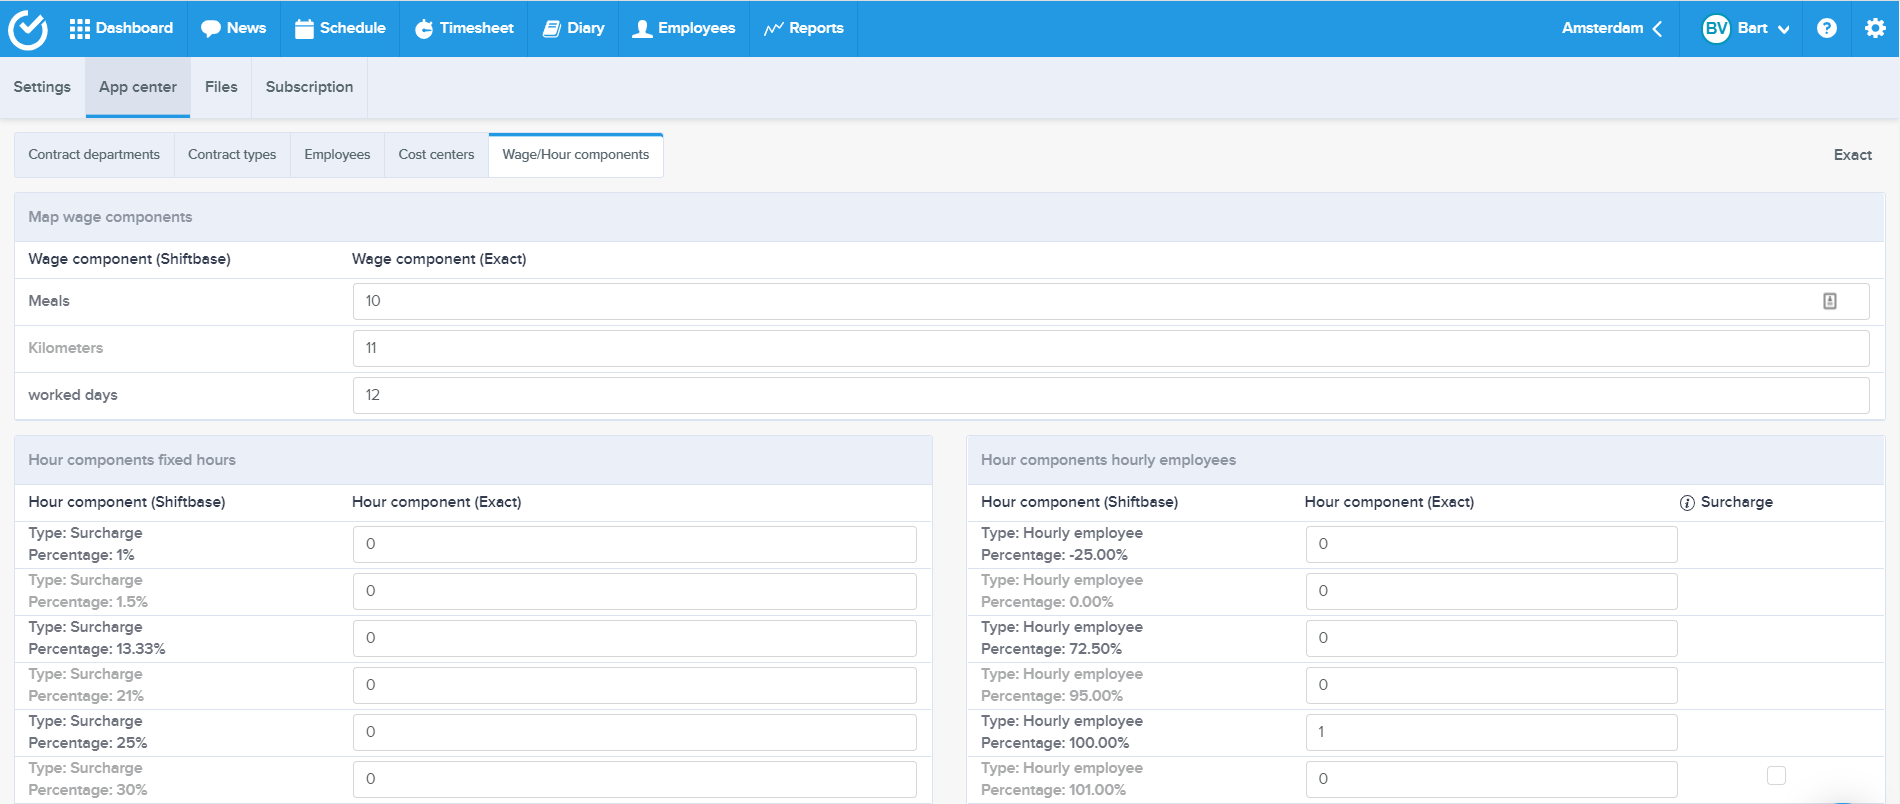Open News in top navigation
The image size is (1900, 804).
233,28
